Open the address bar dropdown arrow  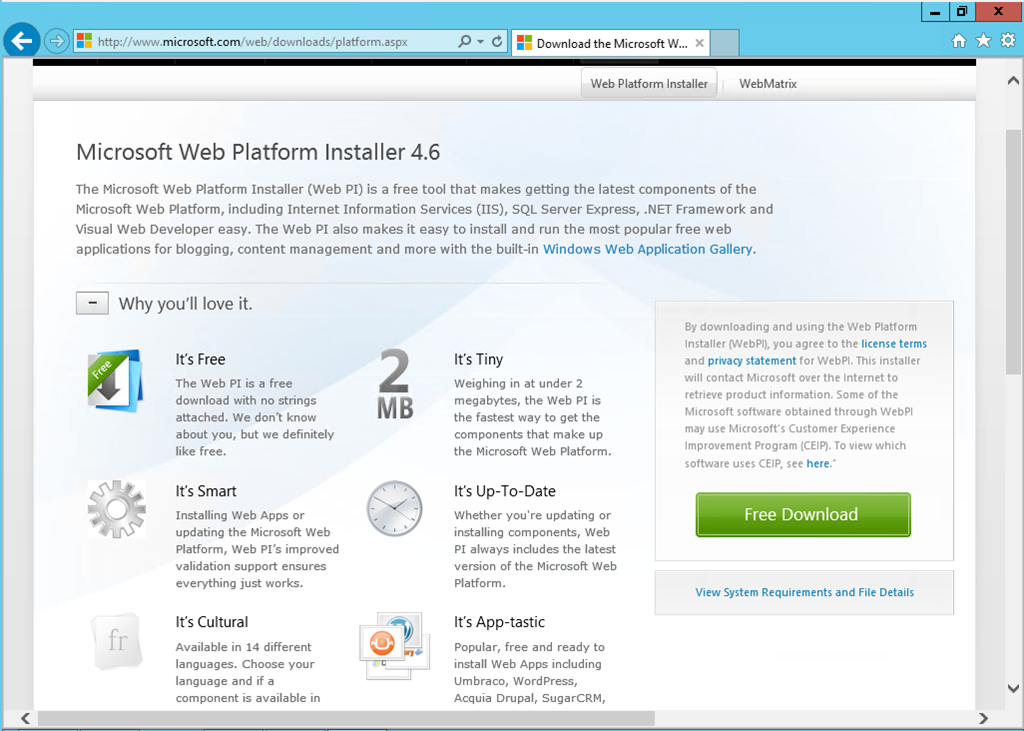481,42
